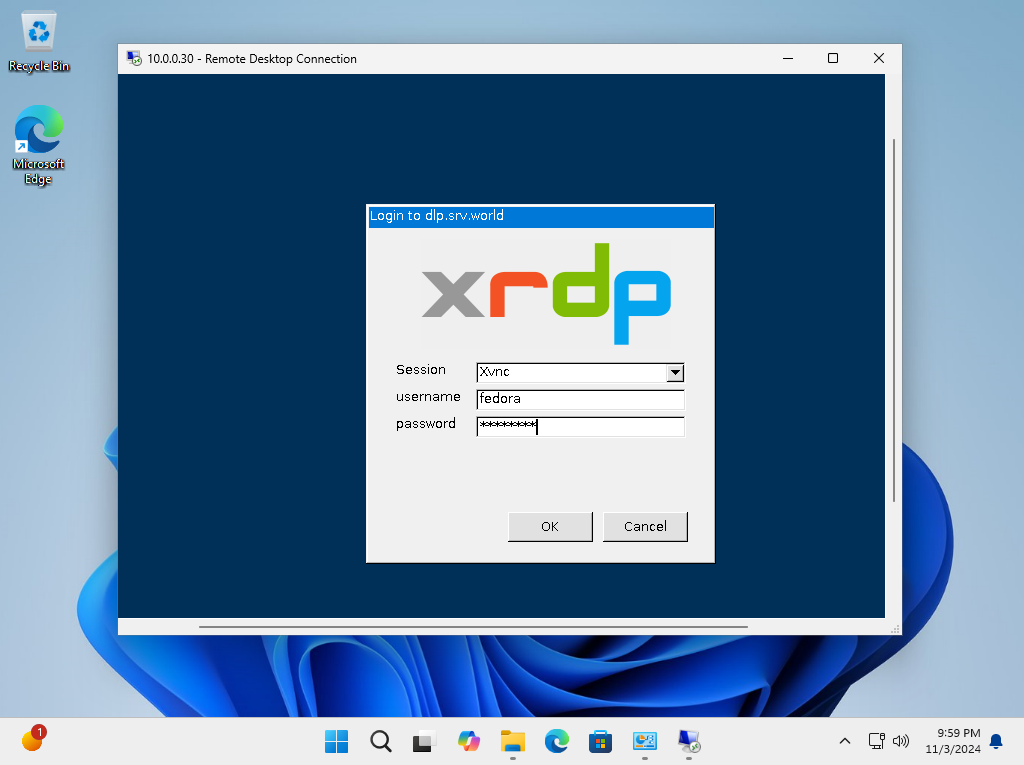The height and width of the screenshot is (765, 1024).
Task: Click the Session label
Action: pyautogui.click(x=421, y=370)
